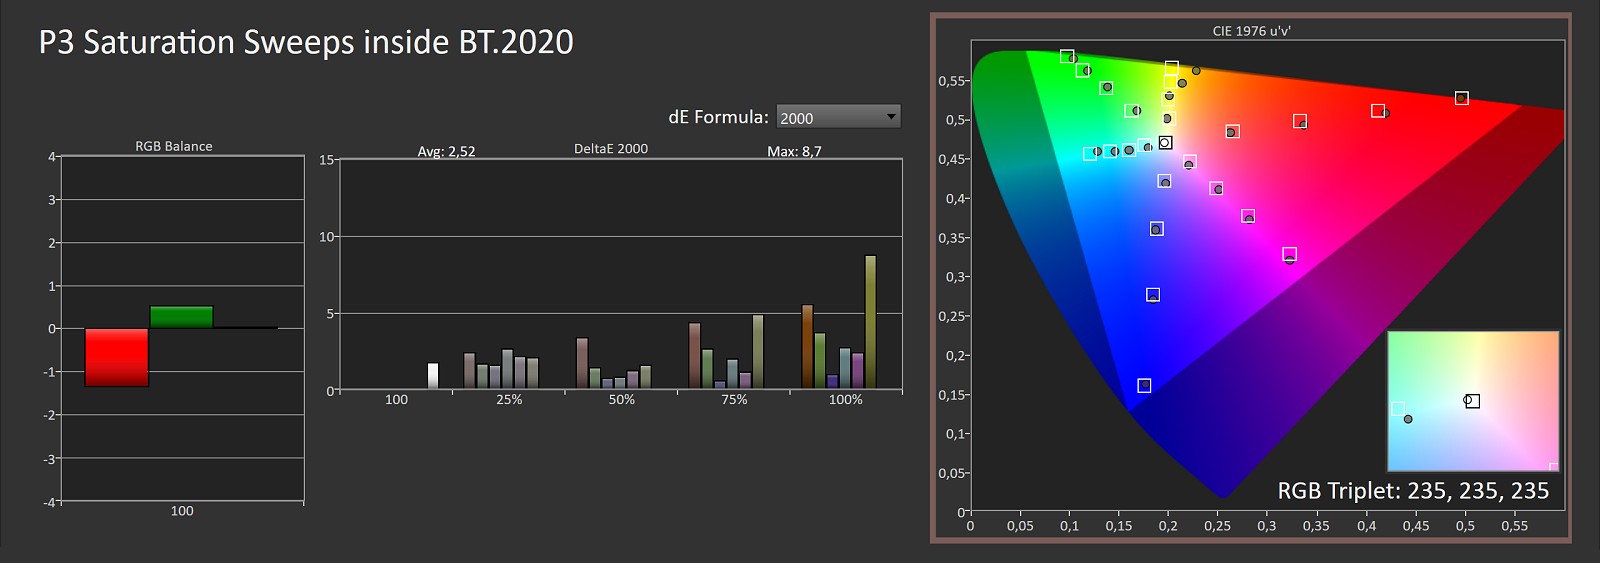The image size is (1600, 563).
Task: Click the 'RGB Triplet: 235, 235, 235' readout
Action: (1413, 491)
